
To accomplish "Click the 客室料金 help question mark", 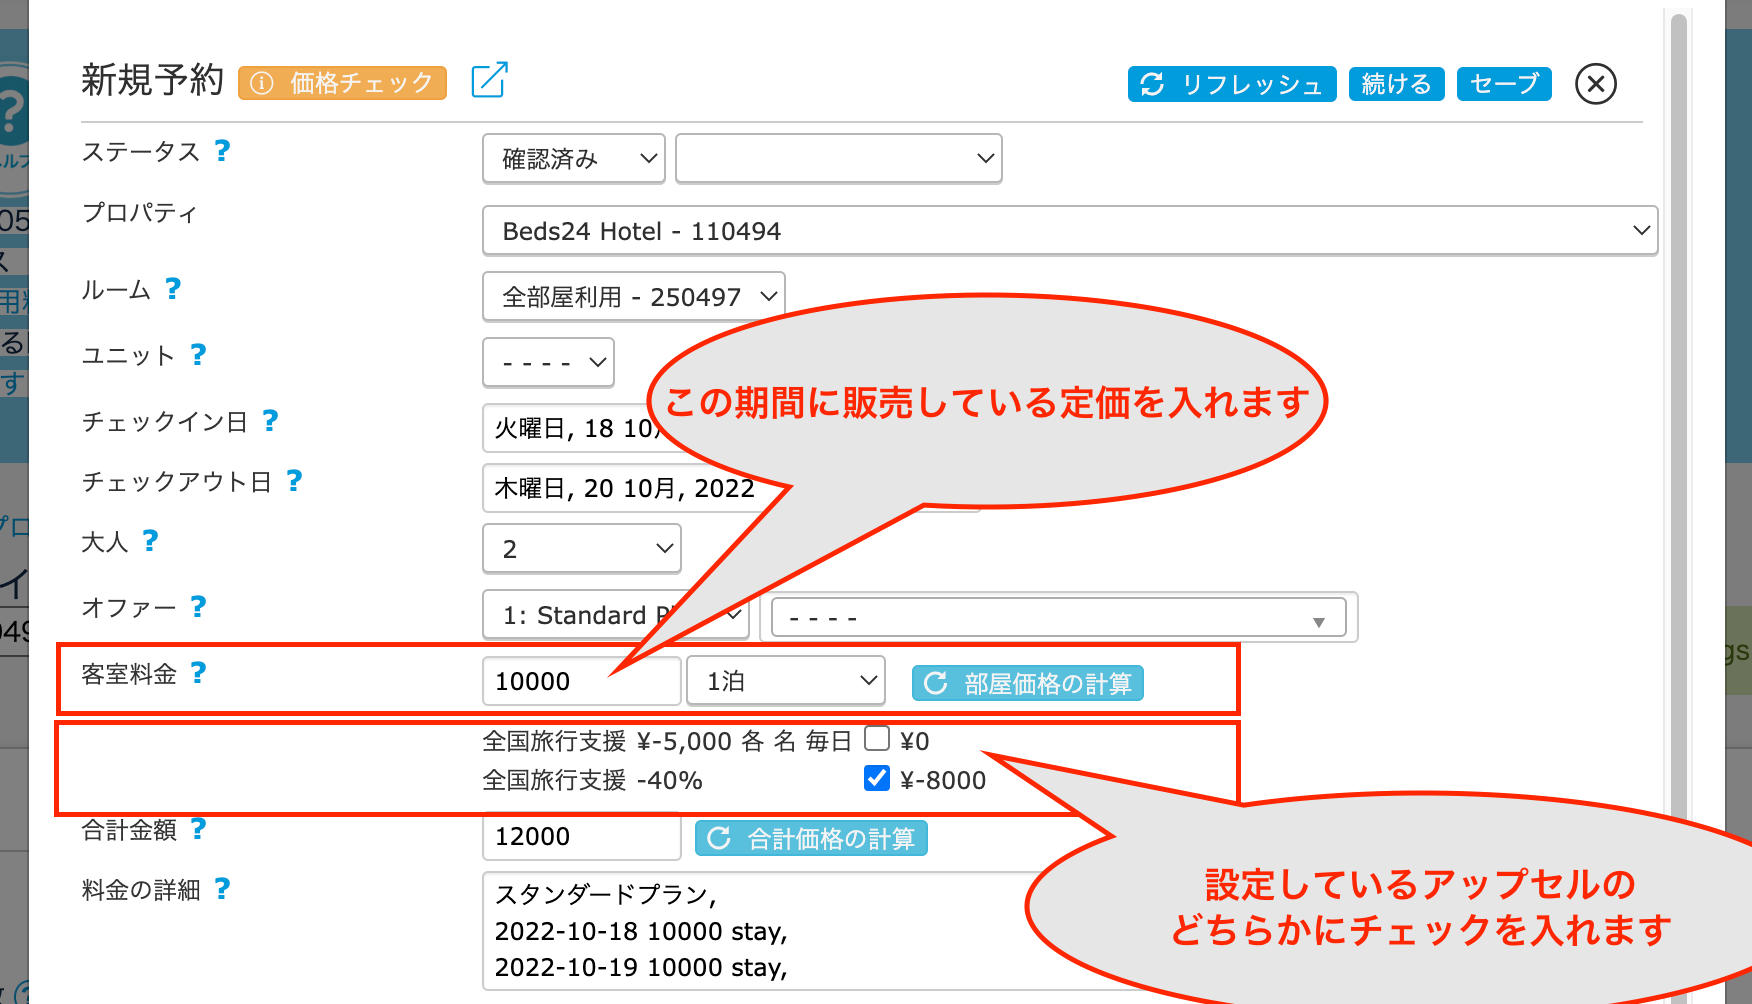I will pos(198,673).
